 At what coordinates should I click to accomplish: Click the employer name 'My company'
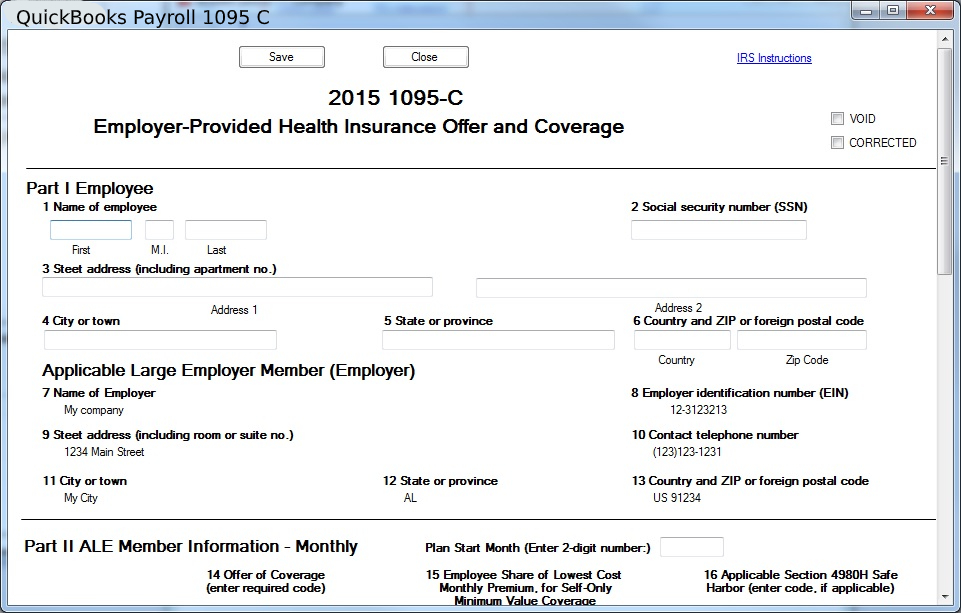pyautogui.click(x=94, y=410)
